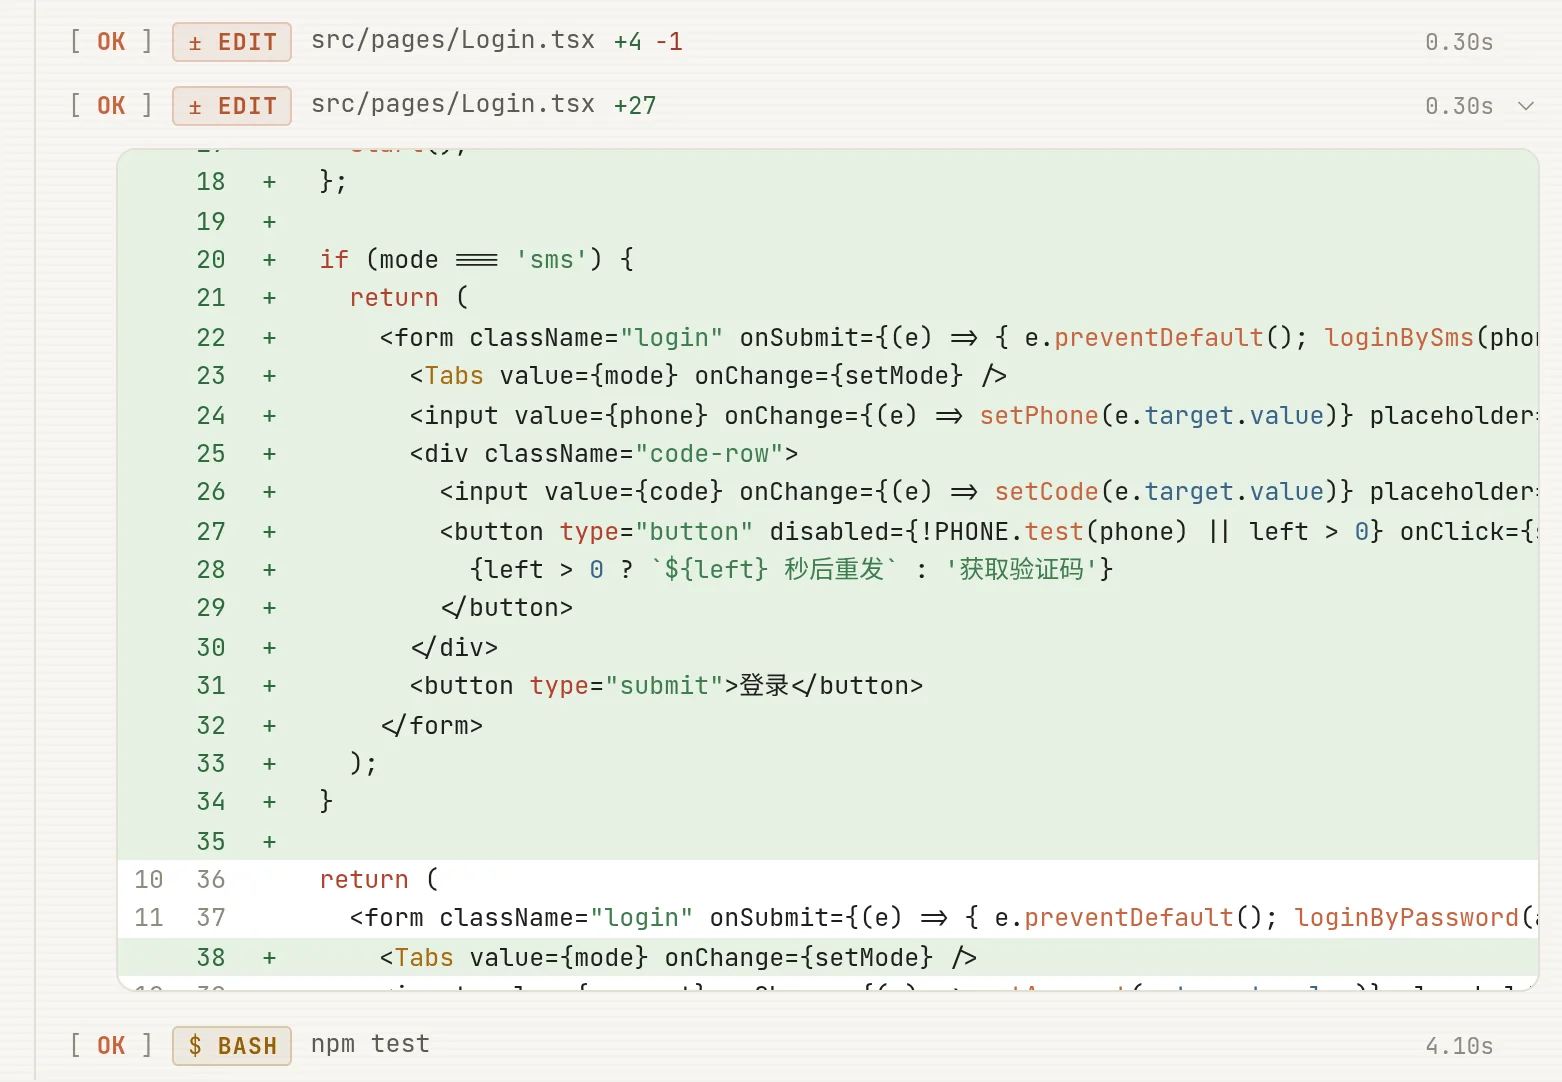Click the 登录 submit button code on line 31
Image resolution: width=1562 pixels, height=1082 pixels.
coord(666,686)
